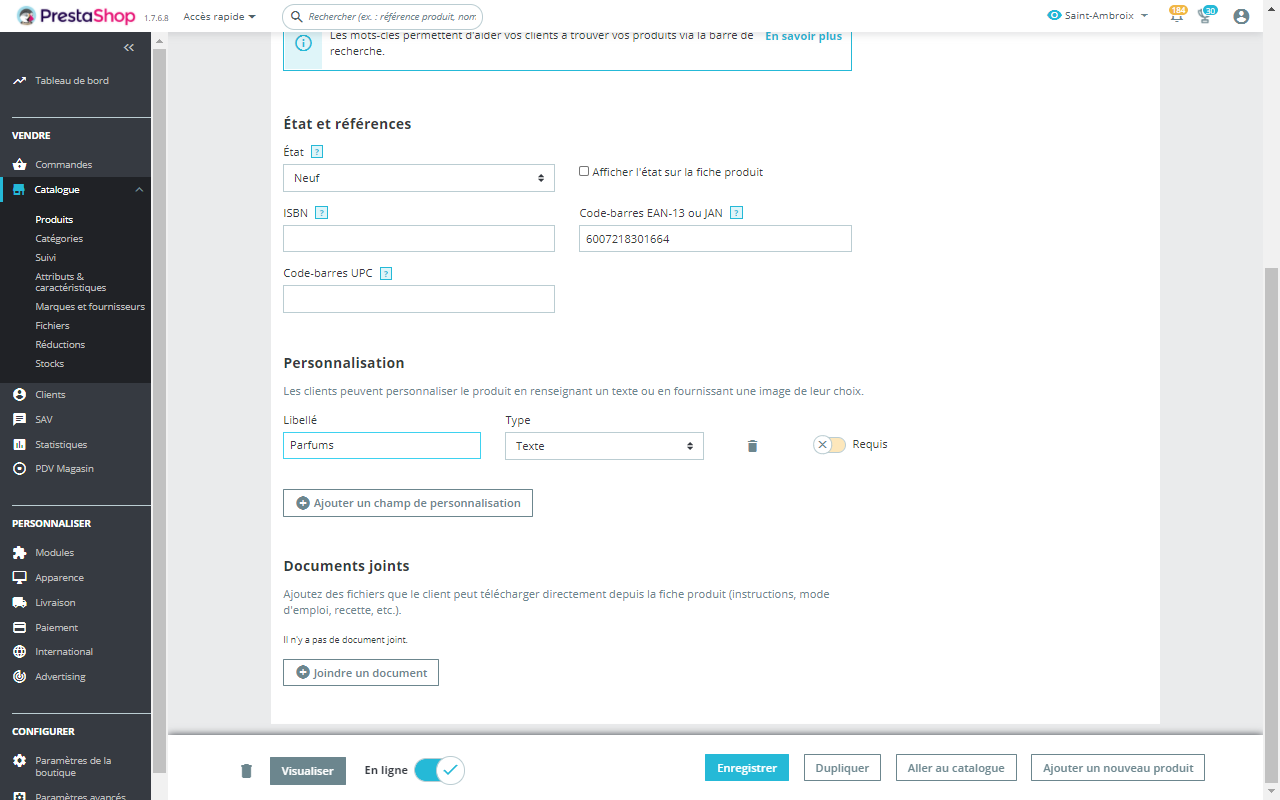Viewport: 1280px width, 800px height.
Task: Click the ISBN help question icon
Action: point(321,213)
